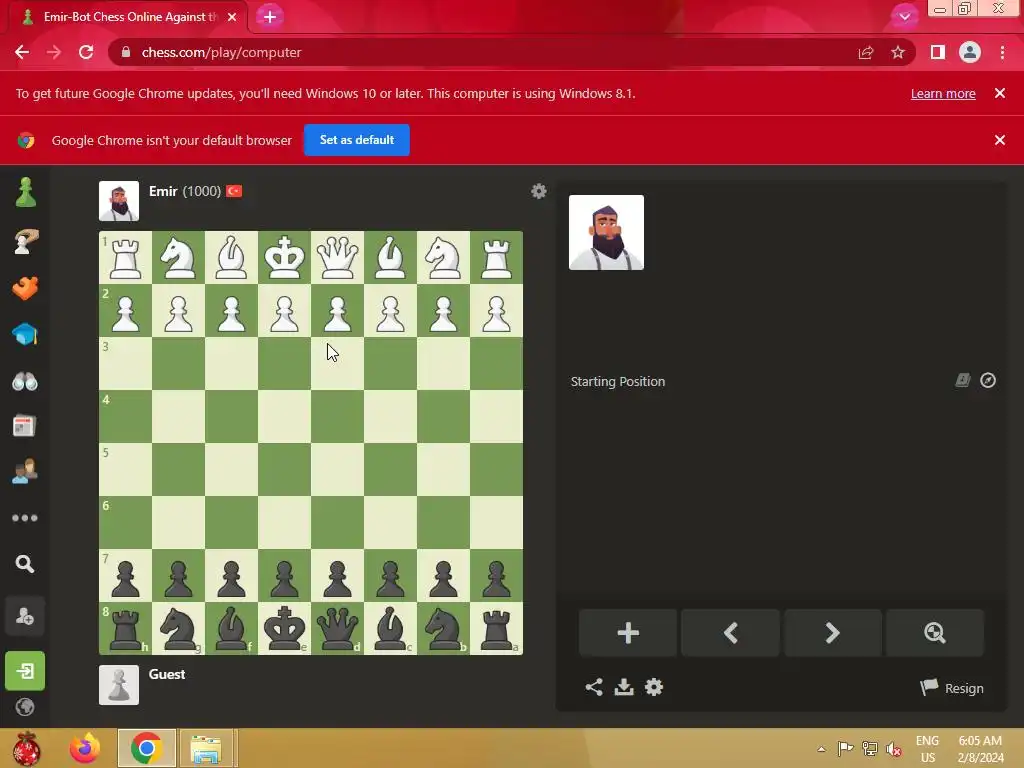1024x768 pixels.
Task: Click the chess.com address bar
Action: click(x=483, y=52)
